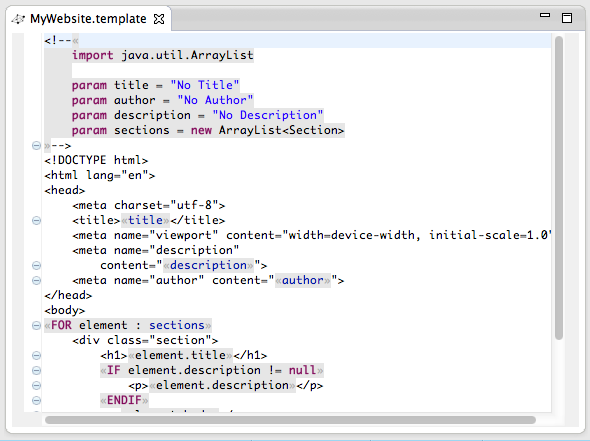Collapse the FOR element : sections block
The width and height of the screenshot is (590, 441).
click(36, 325)
